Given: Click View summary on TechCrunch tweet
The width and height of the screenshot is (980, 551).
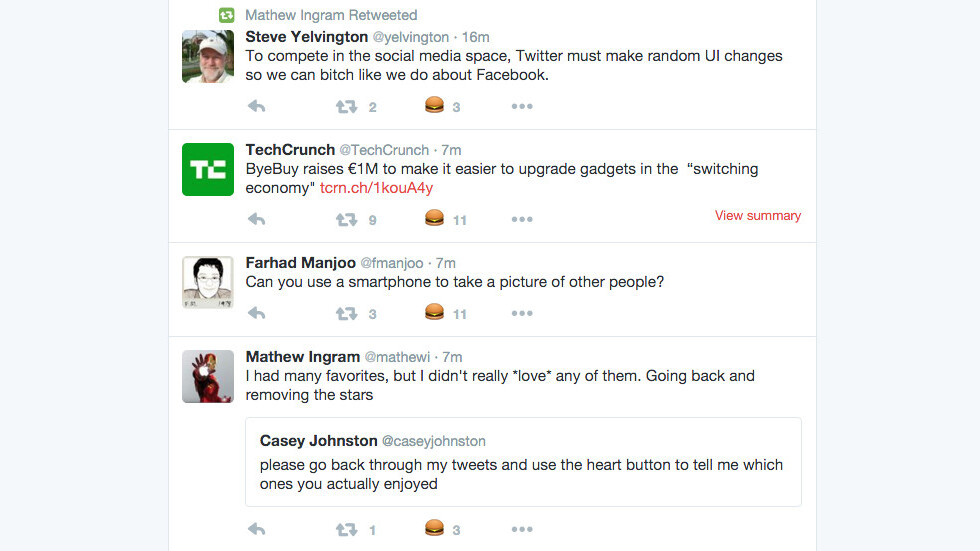Looking at the screenshot, I should pos(757,215).
